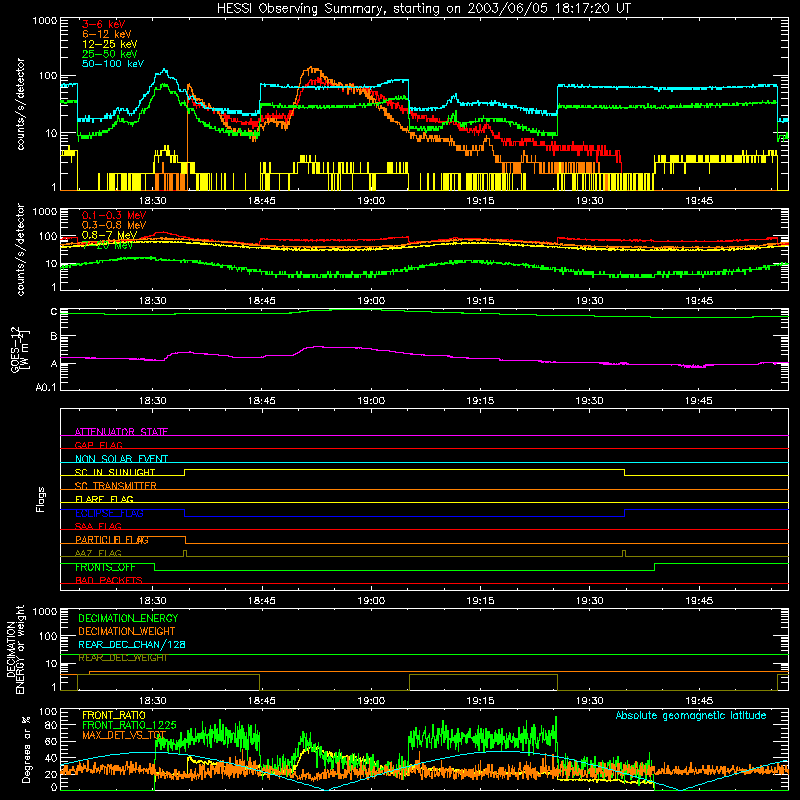Select the GAP_FLAG label

click(98, 445)
